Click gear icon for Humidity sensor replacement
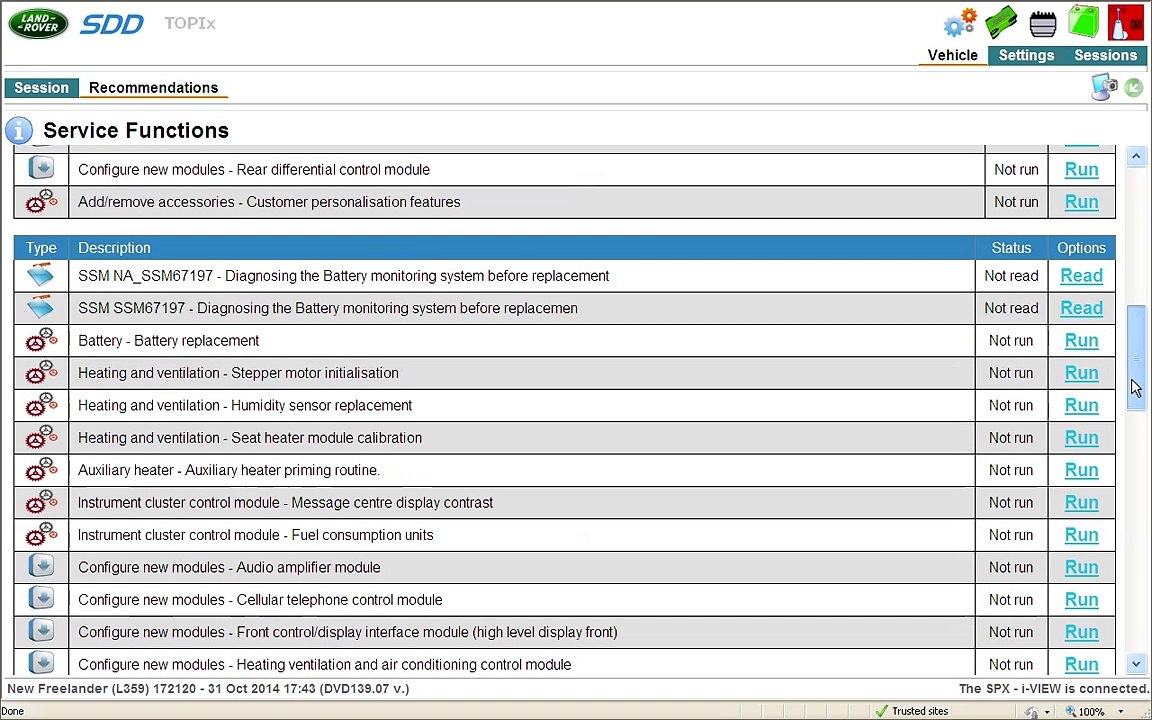Image resolution: width=1152 pixels, height=720 pixels. tap(42, 405)
